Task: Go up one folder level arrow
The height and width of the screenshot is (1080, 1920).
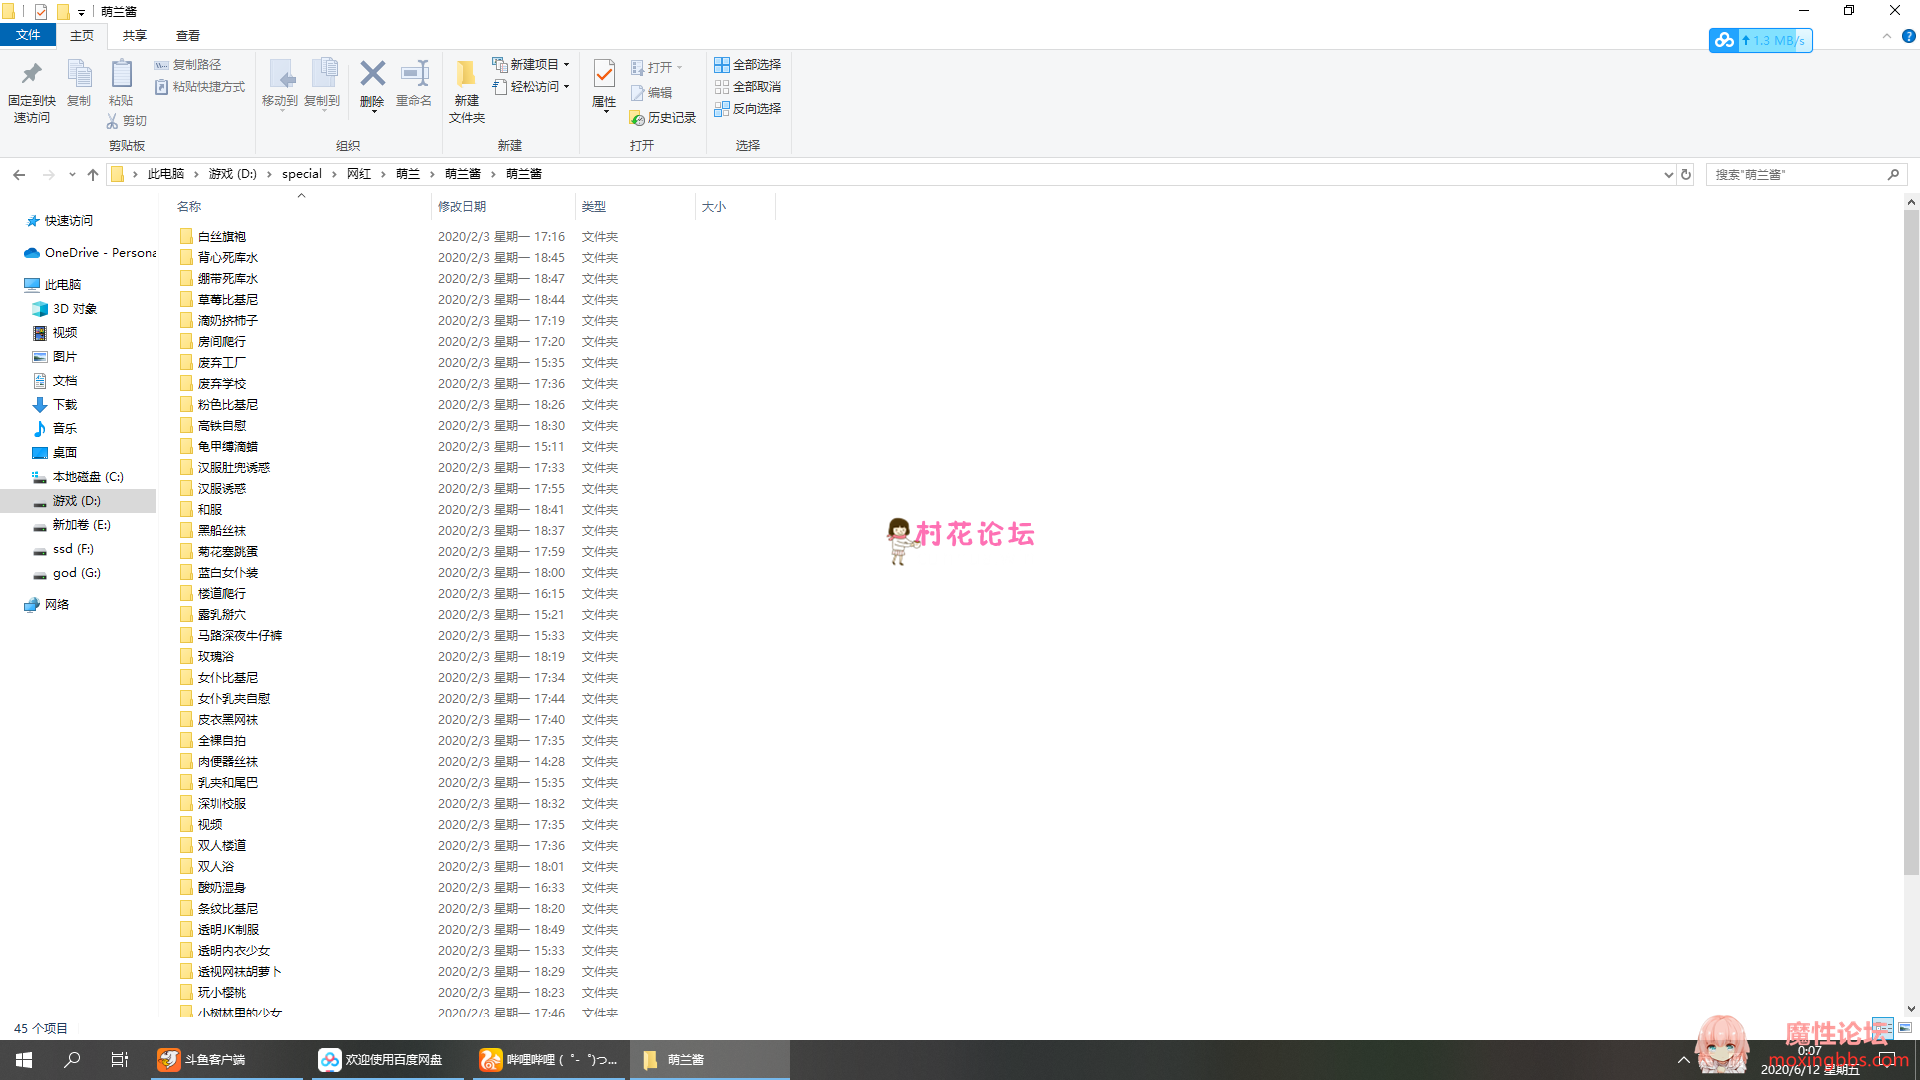Action: pyautogui.click(x=93, y=175)
